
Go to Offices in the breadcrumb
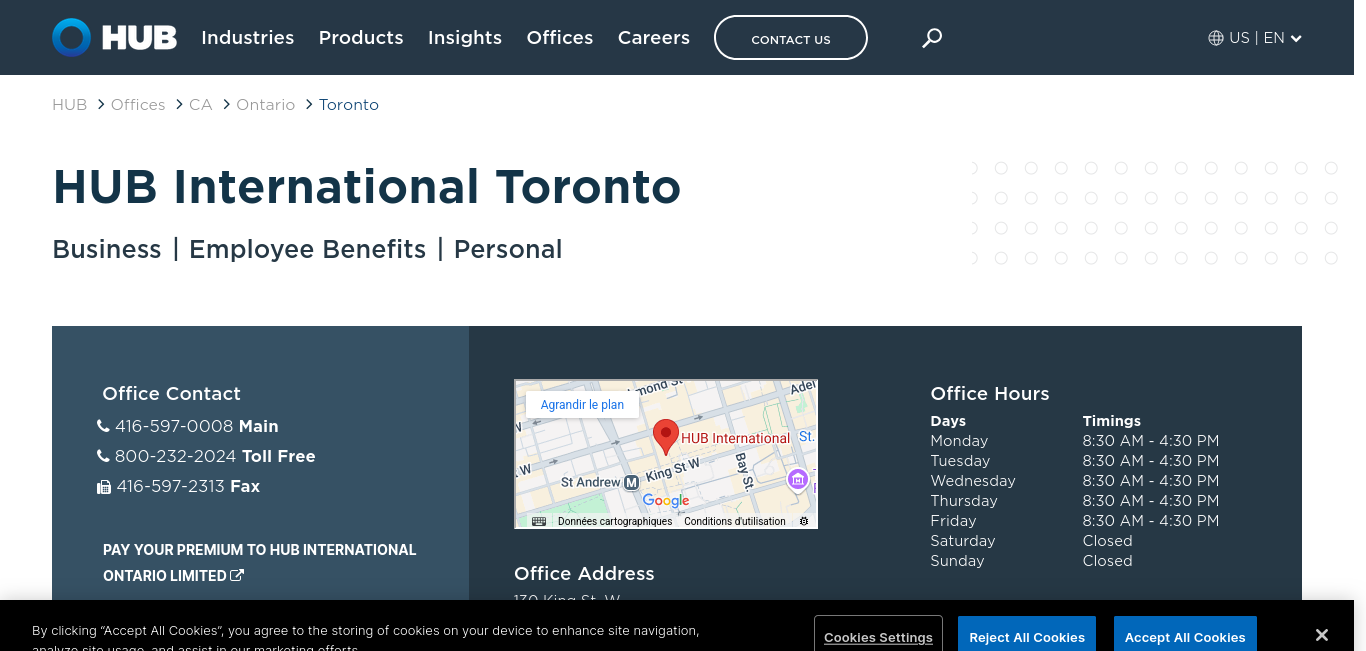[138, 105]
